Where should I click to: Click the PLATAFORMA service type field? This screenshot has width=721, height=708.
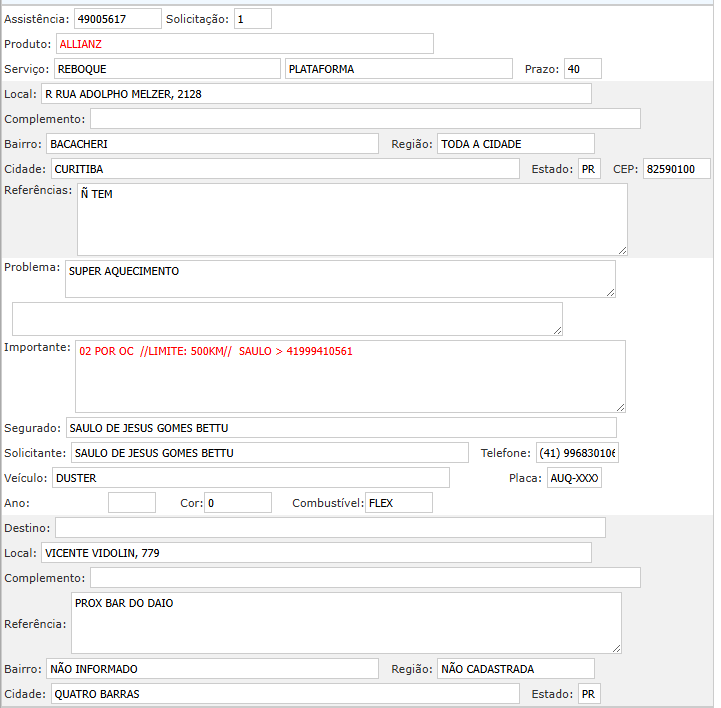click(x=399, y=69)
